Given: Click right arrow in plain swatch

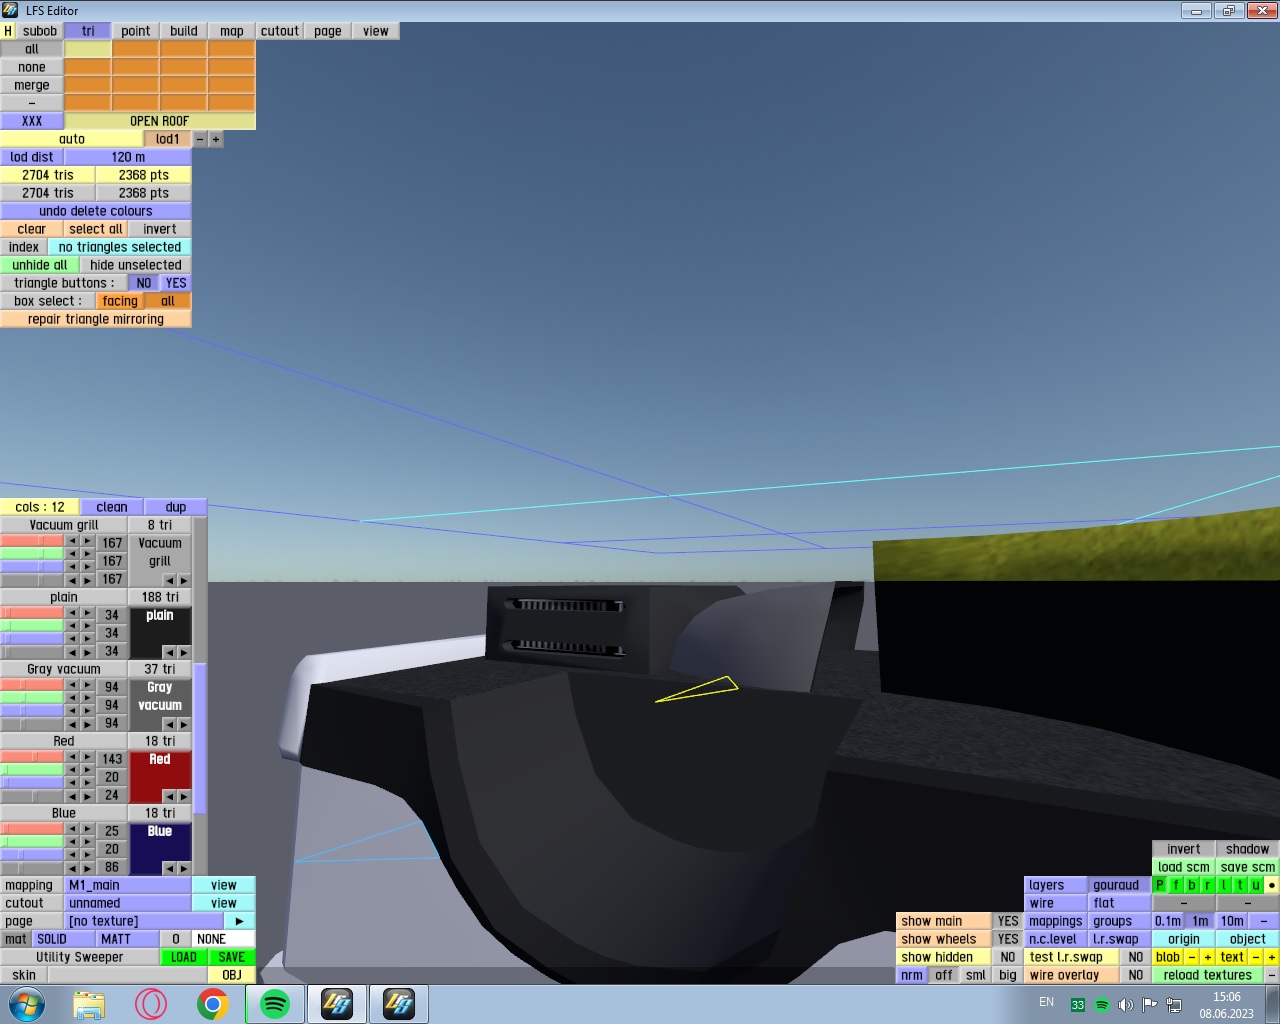Looking at the screenshot, I should tap(184, 652).
